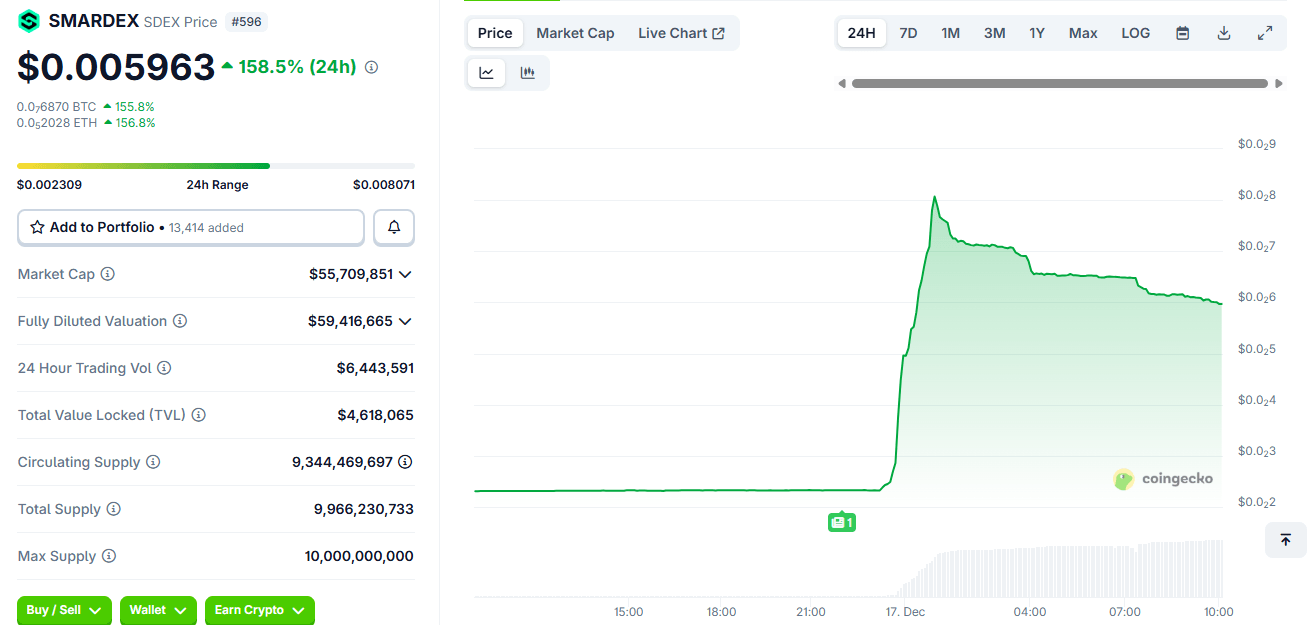Open the Live Chart tab
The image size is (1312, 625).
[681, 33]
